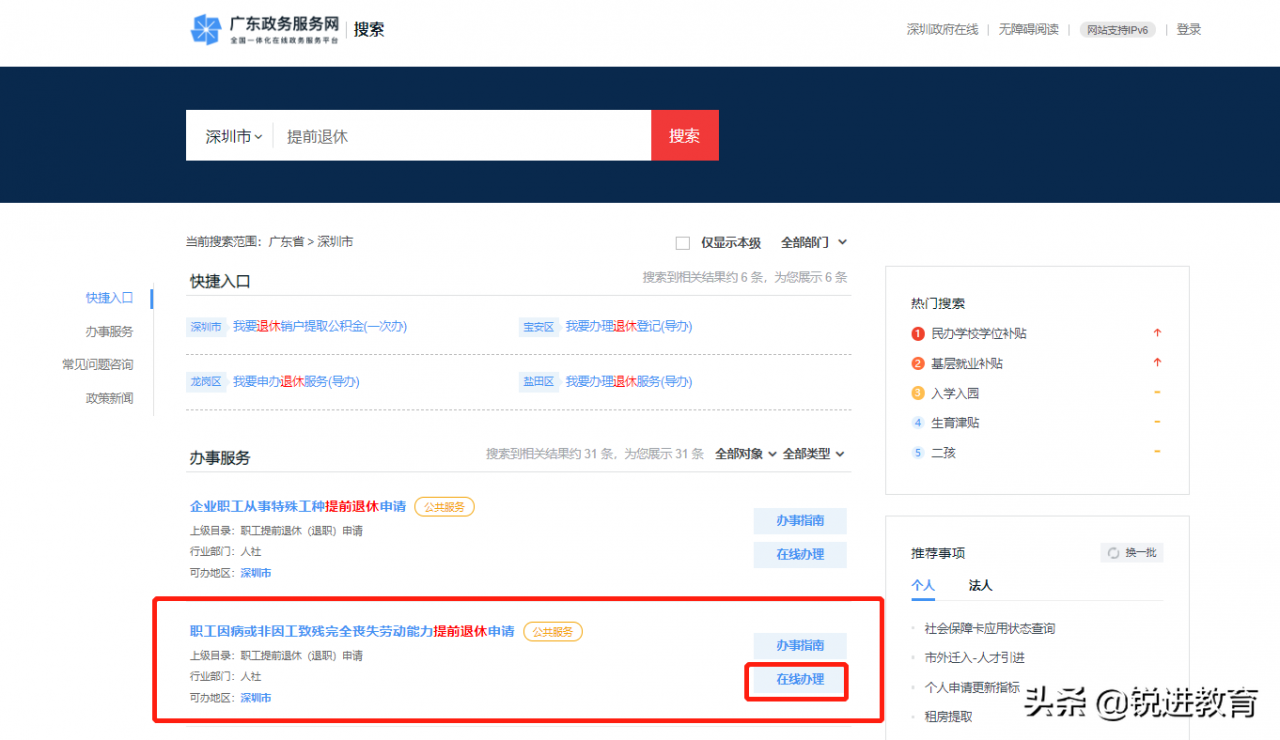Click hot search rank badge number 1

click(x=918, y=333)
